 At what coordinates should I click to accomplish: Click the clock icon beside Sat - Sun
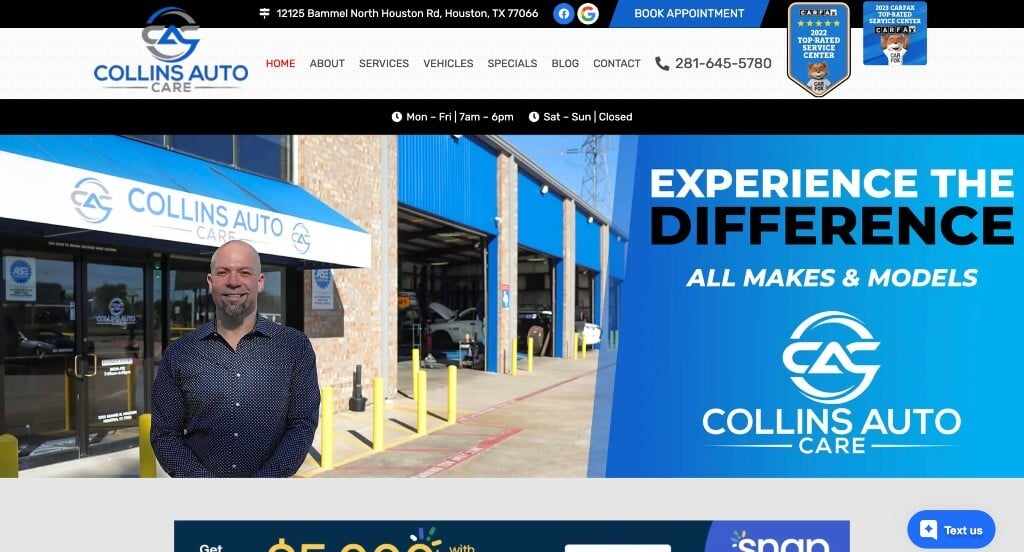point(534,117)
